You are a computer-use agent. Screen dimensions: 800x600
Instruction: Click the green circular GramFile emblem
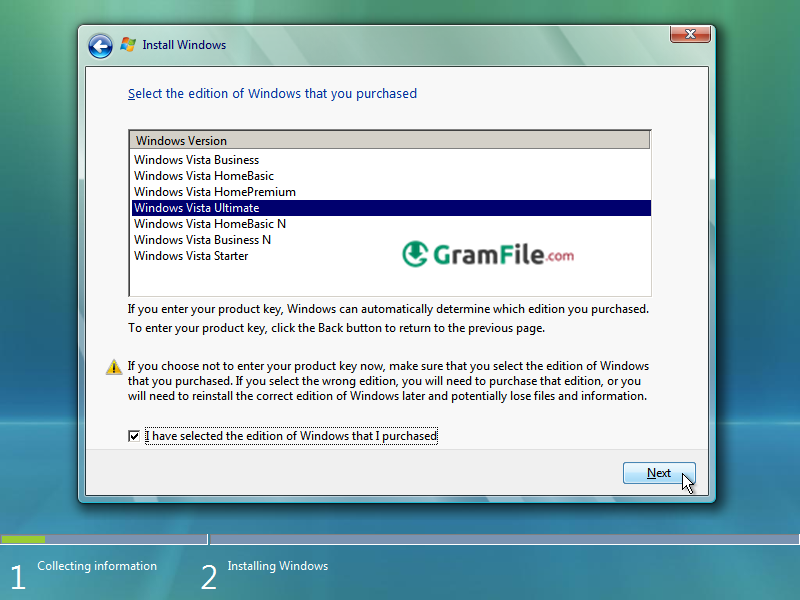pyautogui.click(x=415, y=254)
